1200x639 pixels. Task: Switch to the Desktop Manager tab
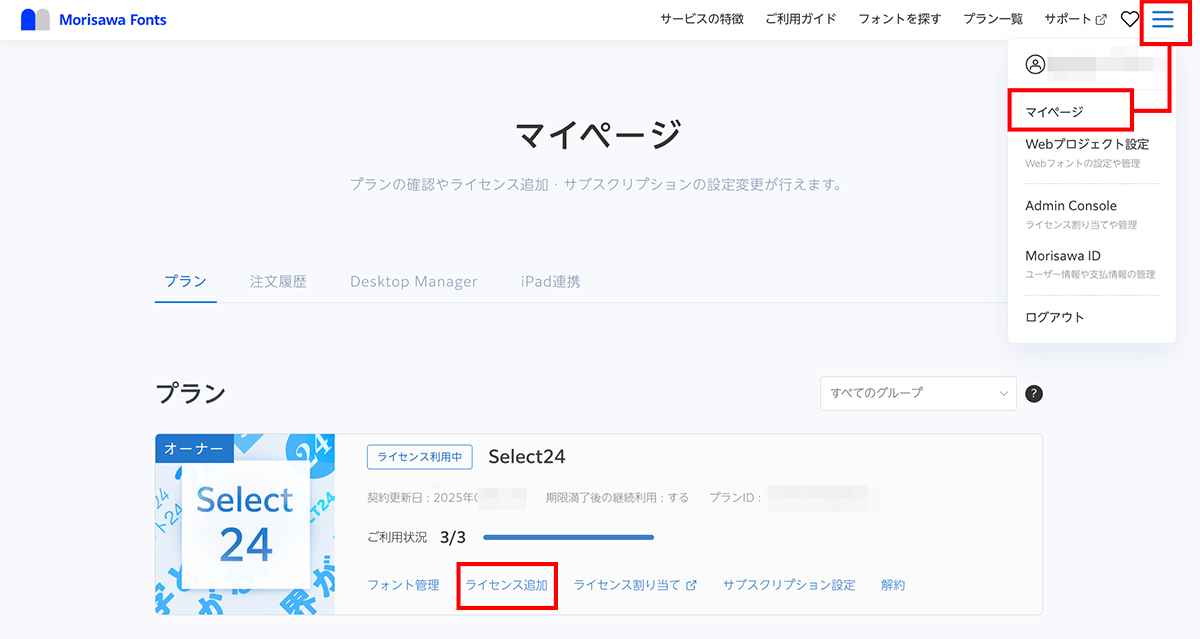(x=414, y=281)
